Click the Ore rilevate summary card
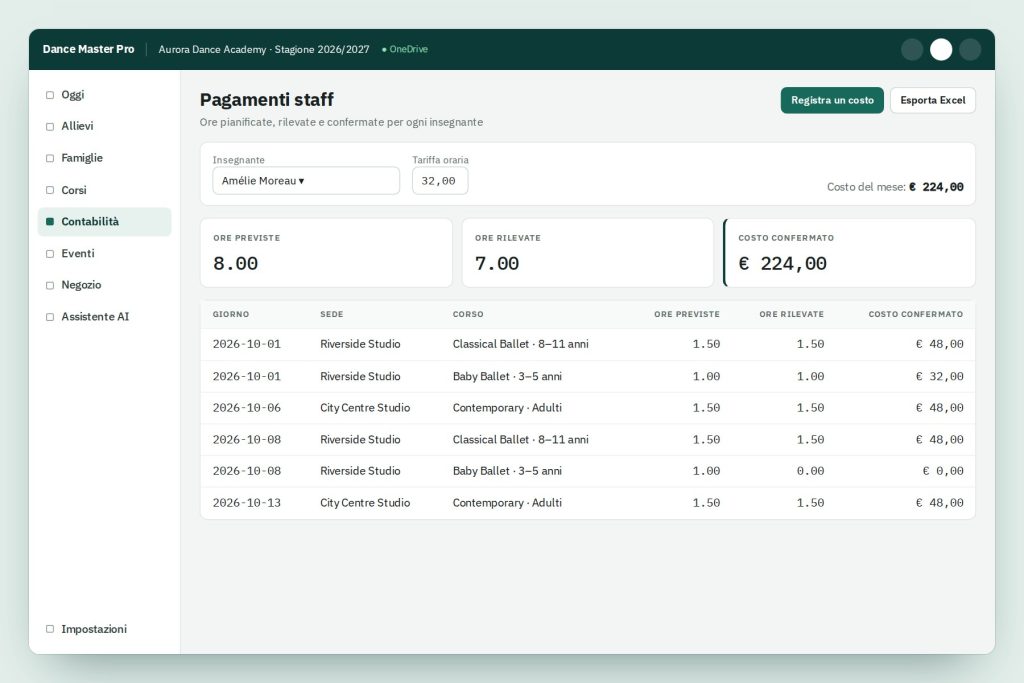Viewport: 1024px width, 683px height. point(588,253)
